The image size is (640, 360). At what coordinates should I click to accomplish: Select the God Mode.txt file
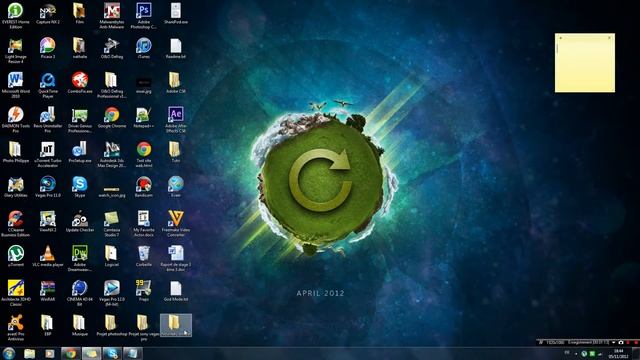coord(176,291)
